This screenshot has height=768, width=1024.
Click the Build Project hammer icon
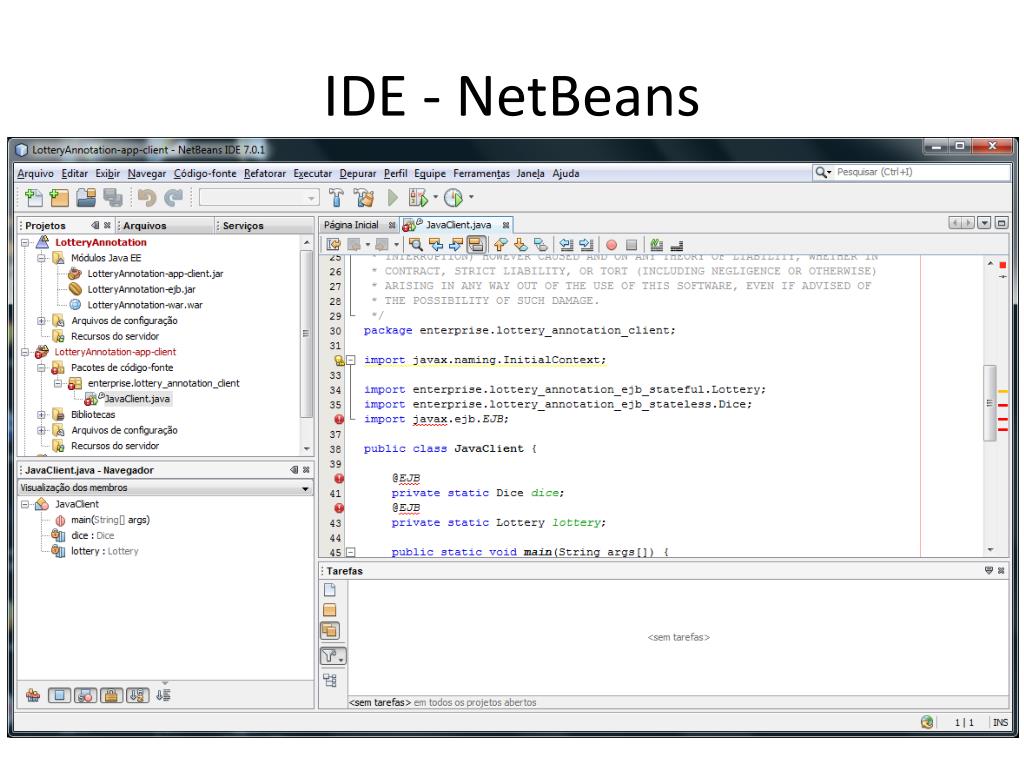(338, 198)
